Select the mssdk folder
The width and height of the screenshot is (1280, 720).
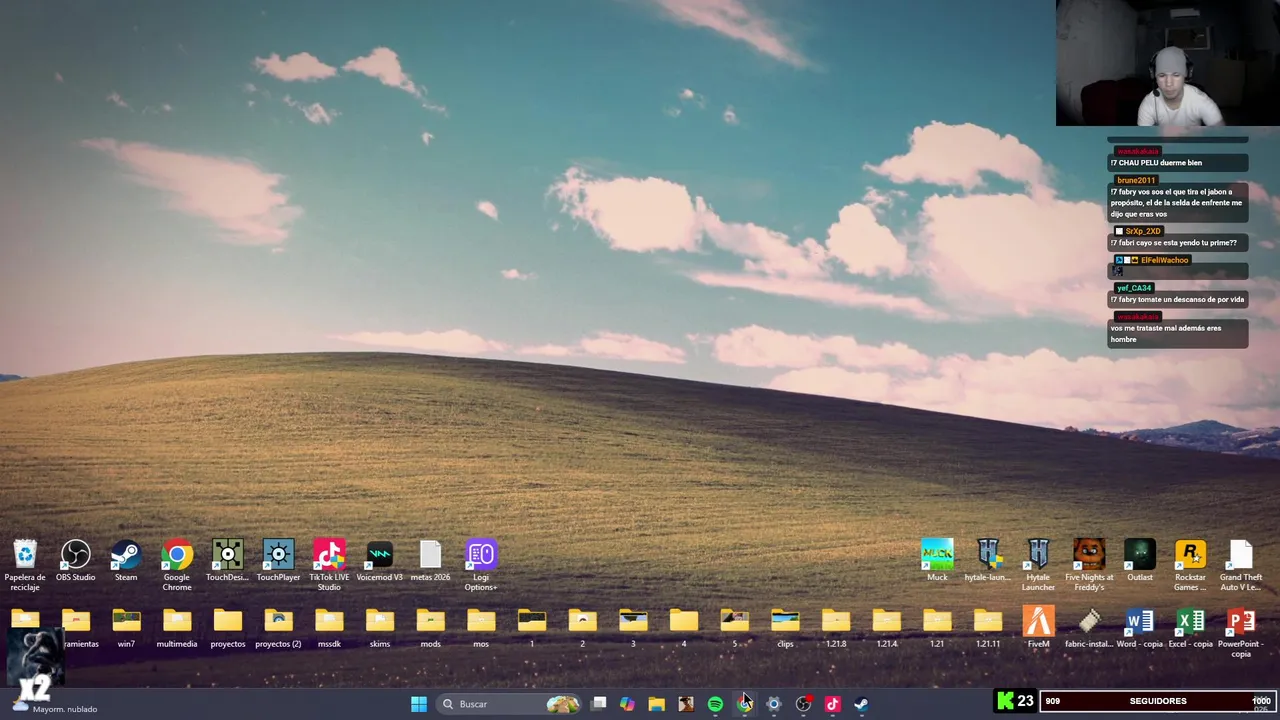tap(329, 628)
